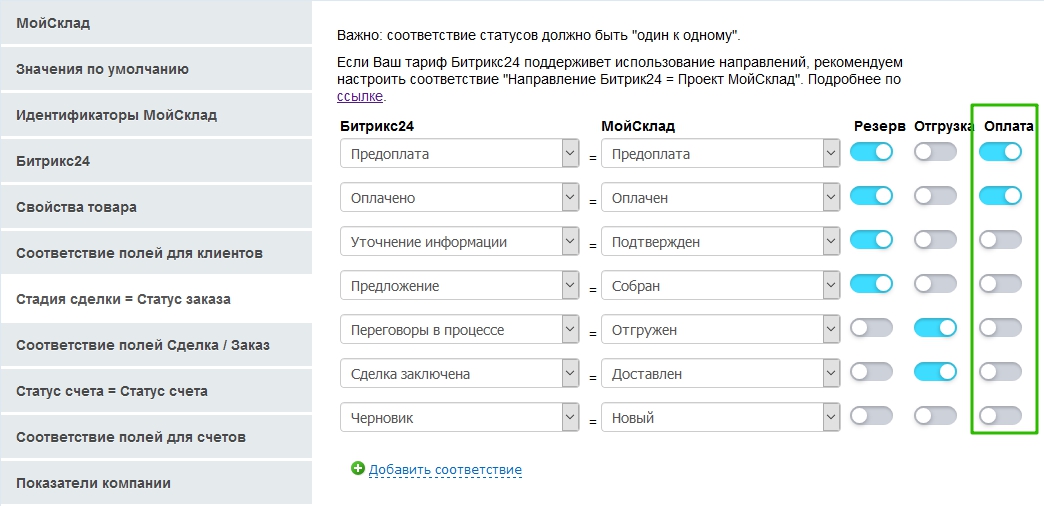The image size is (1044, 506).
Task: Switch off Оплата toggle in Предоплата row
Action: coord(1000,152)
